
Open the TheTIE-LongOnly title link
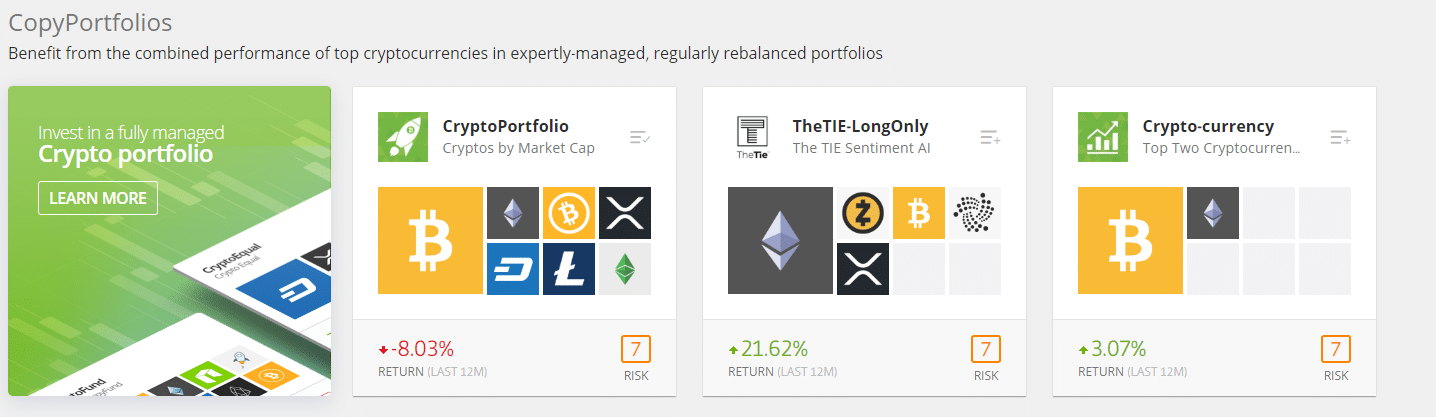coord(860,127)
